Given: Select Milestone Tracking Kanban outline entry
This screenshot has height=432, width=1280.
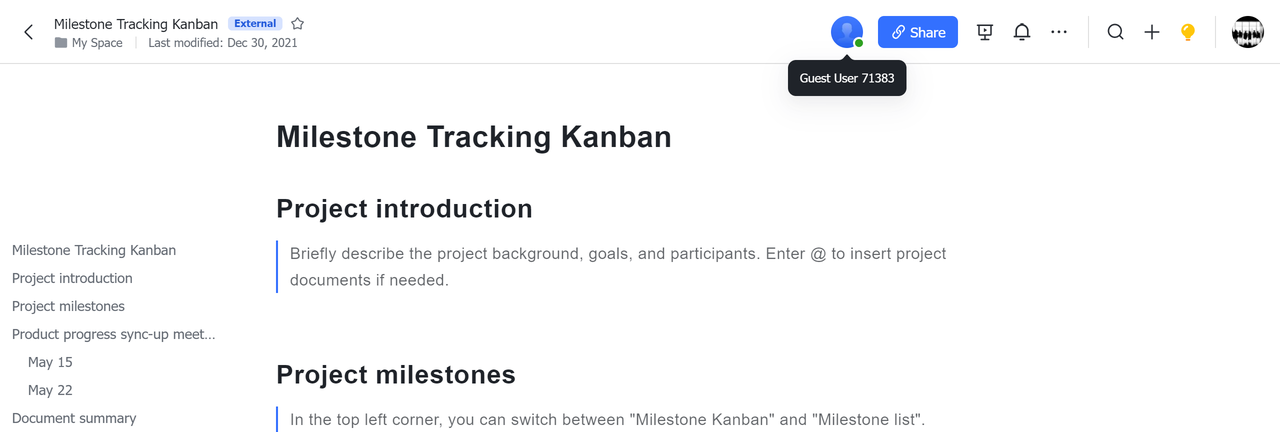Looking at the screenshot, I should [x=94, y=250].
